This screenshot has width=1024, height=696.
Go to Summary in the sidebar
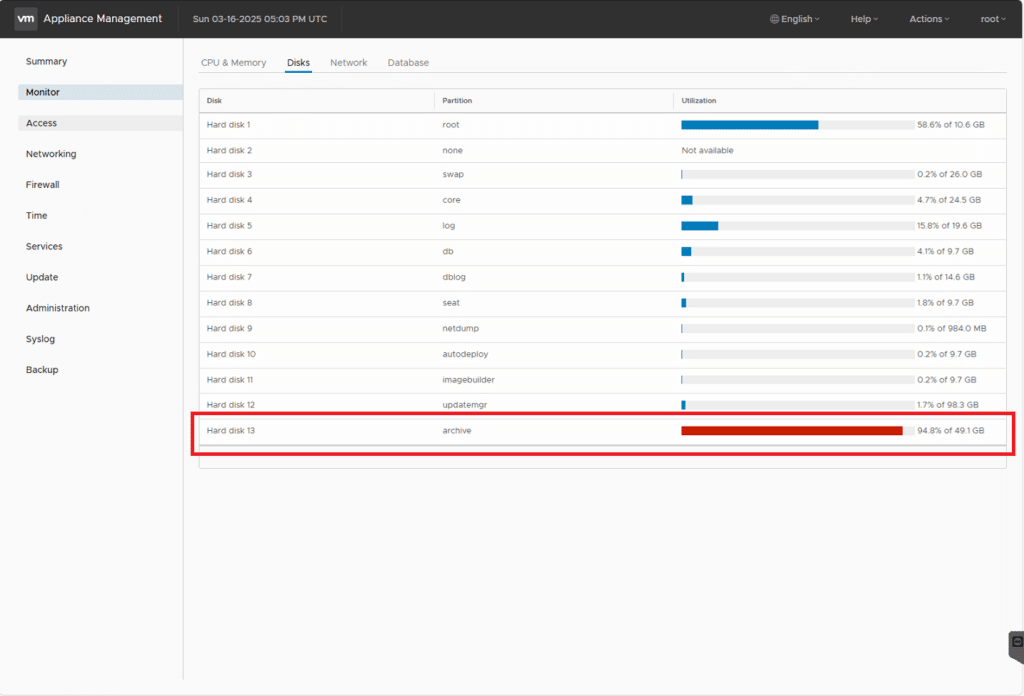(x=46, y=62)
